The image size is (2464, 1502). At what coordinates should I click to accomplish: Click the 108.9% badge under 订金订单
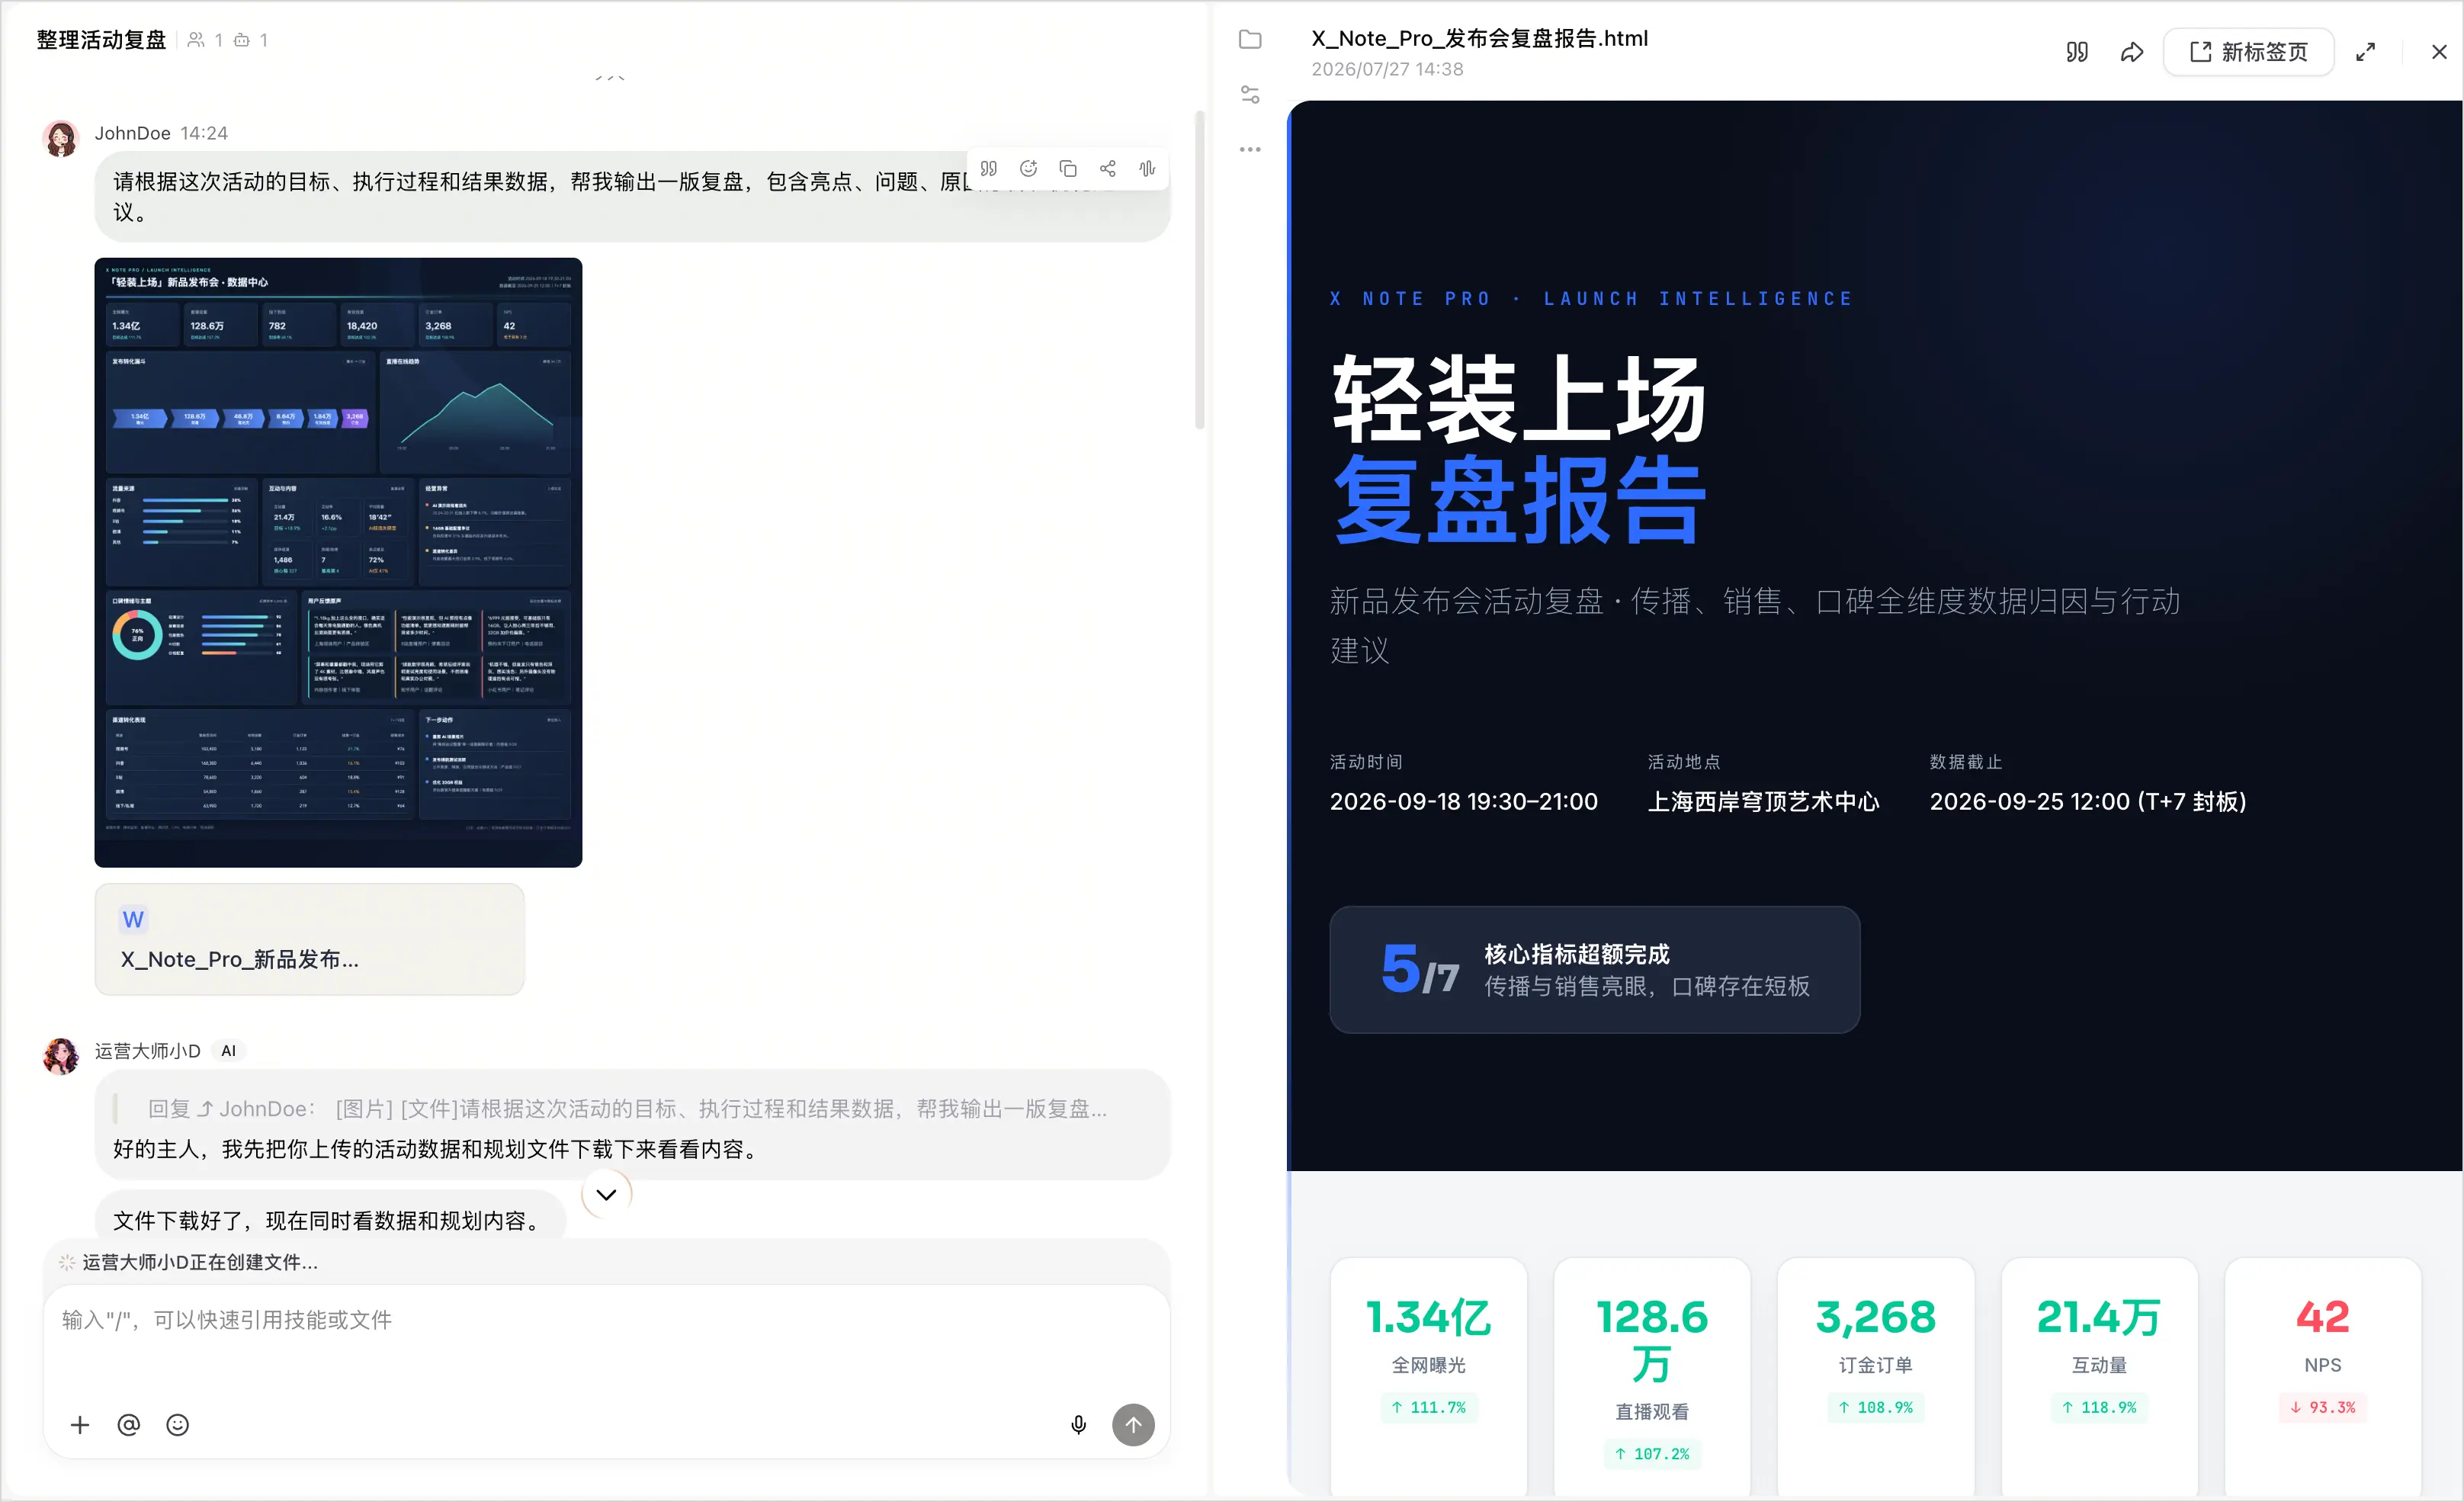(1876, 1407)
